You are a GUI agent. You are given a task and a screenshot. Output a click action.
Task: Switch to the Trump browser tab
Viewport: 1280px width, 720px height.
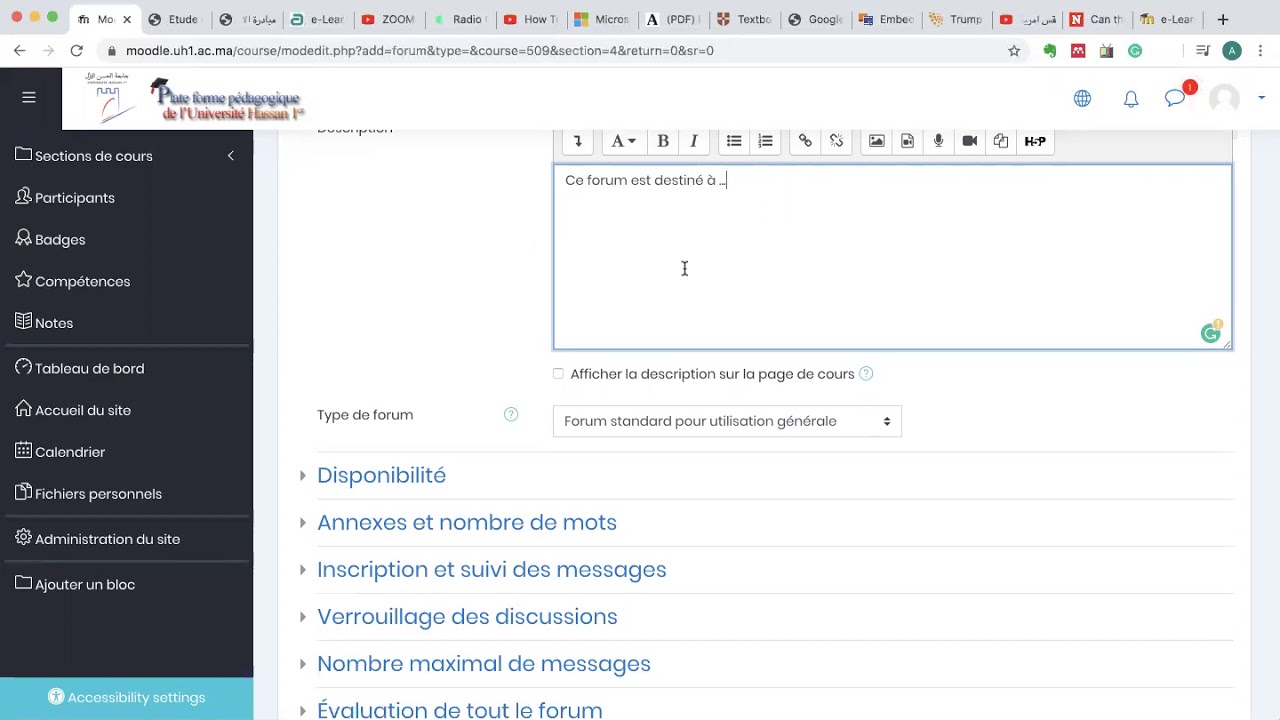[x=956, y=19]
